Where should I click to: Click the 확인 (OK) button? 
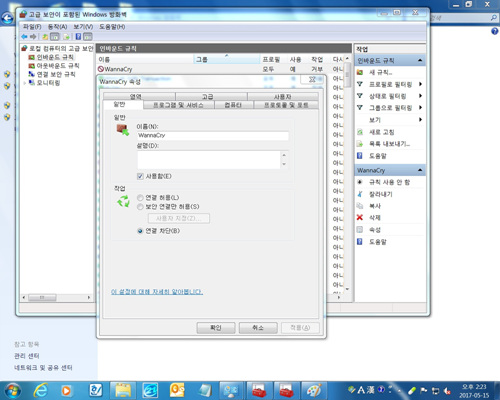click(216, 328)
